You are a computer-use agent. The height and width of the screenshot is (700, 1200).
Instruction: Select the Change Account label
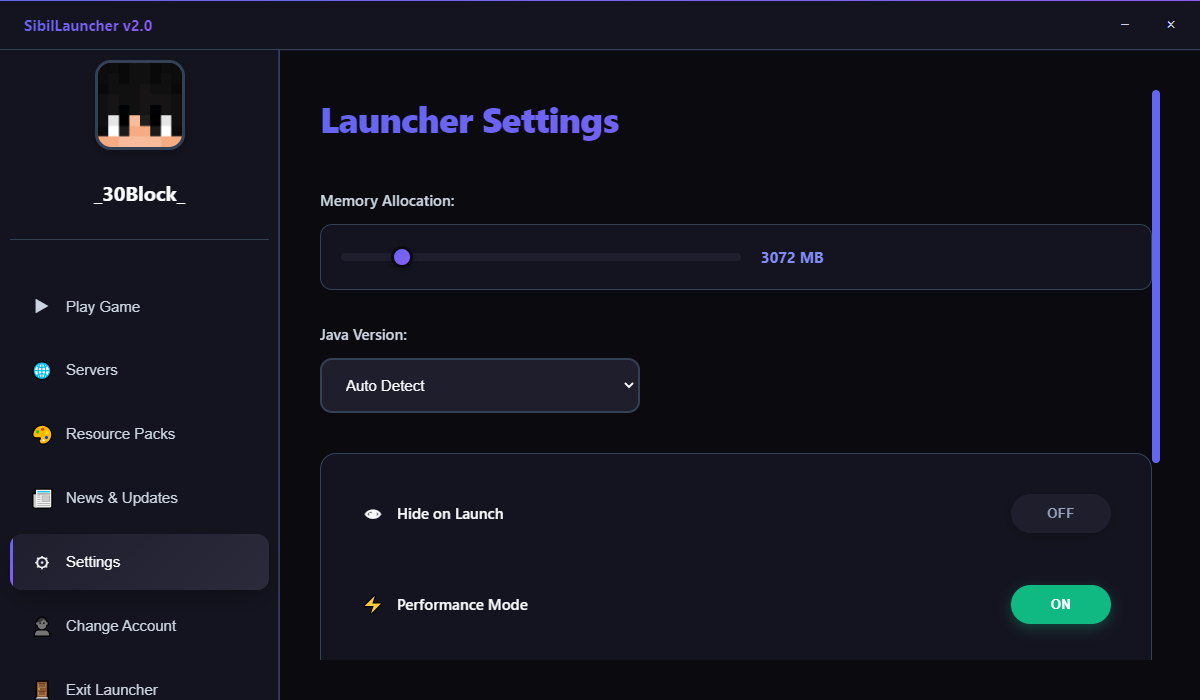pos(121,626)
